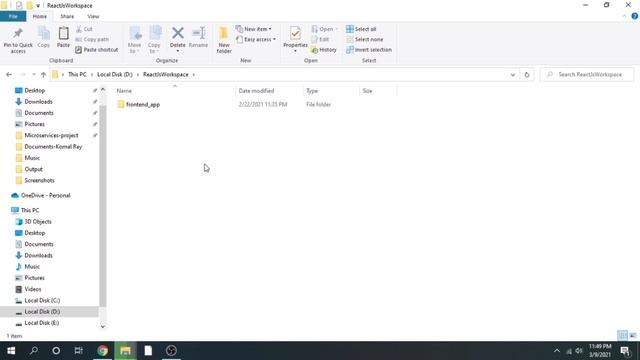The width and height of the screenshot is (640, 360).
Task: Select OneDrive - Personal in the sidebar
Action: tap(45, 196)
